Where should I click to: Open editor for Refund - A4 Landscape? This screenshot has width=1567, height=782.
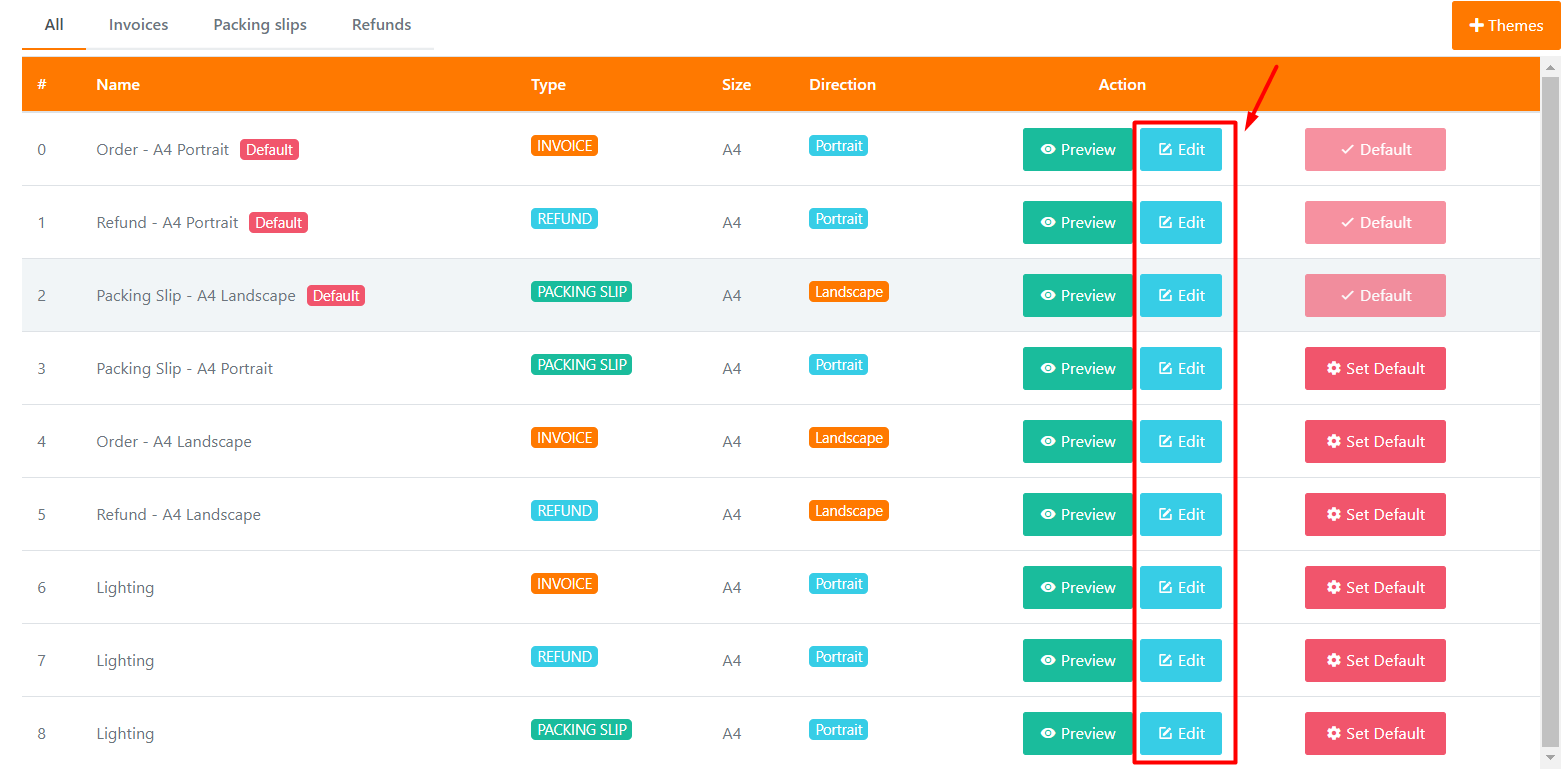tap(1180, 515)
